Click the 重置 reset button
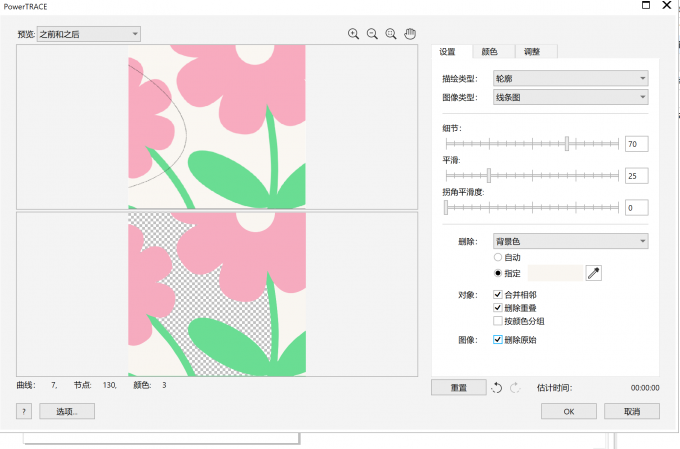680x449 pixels. (x=458, y=388)
